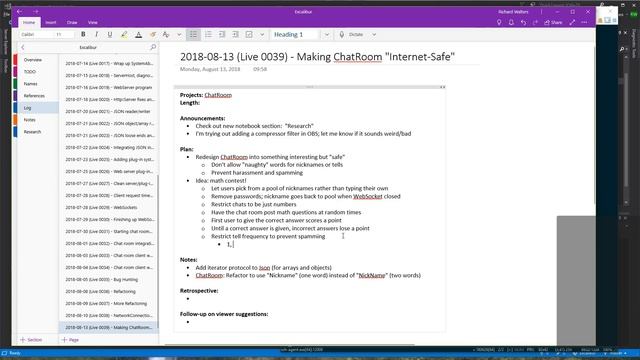The image size is (640, 360).
Task: Apply bold formatting
Action: pyautogui.click(x=83, y=34)
